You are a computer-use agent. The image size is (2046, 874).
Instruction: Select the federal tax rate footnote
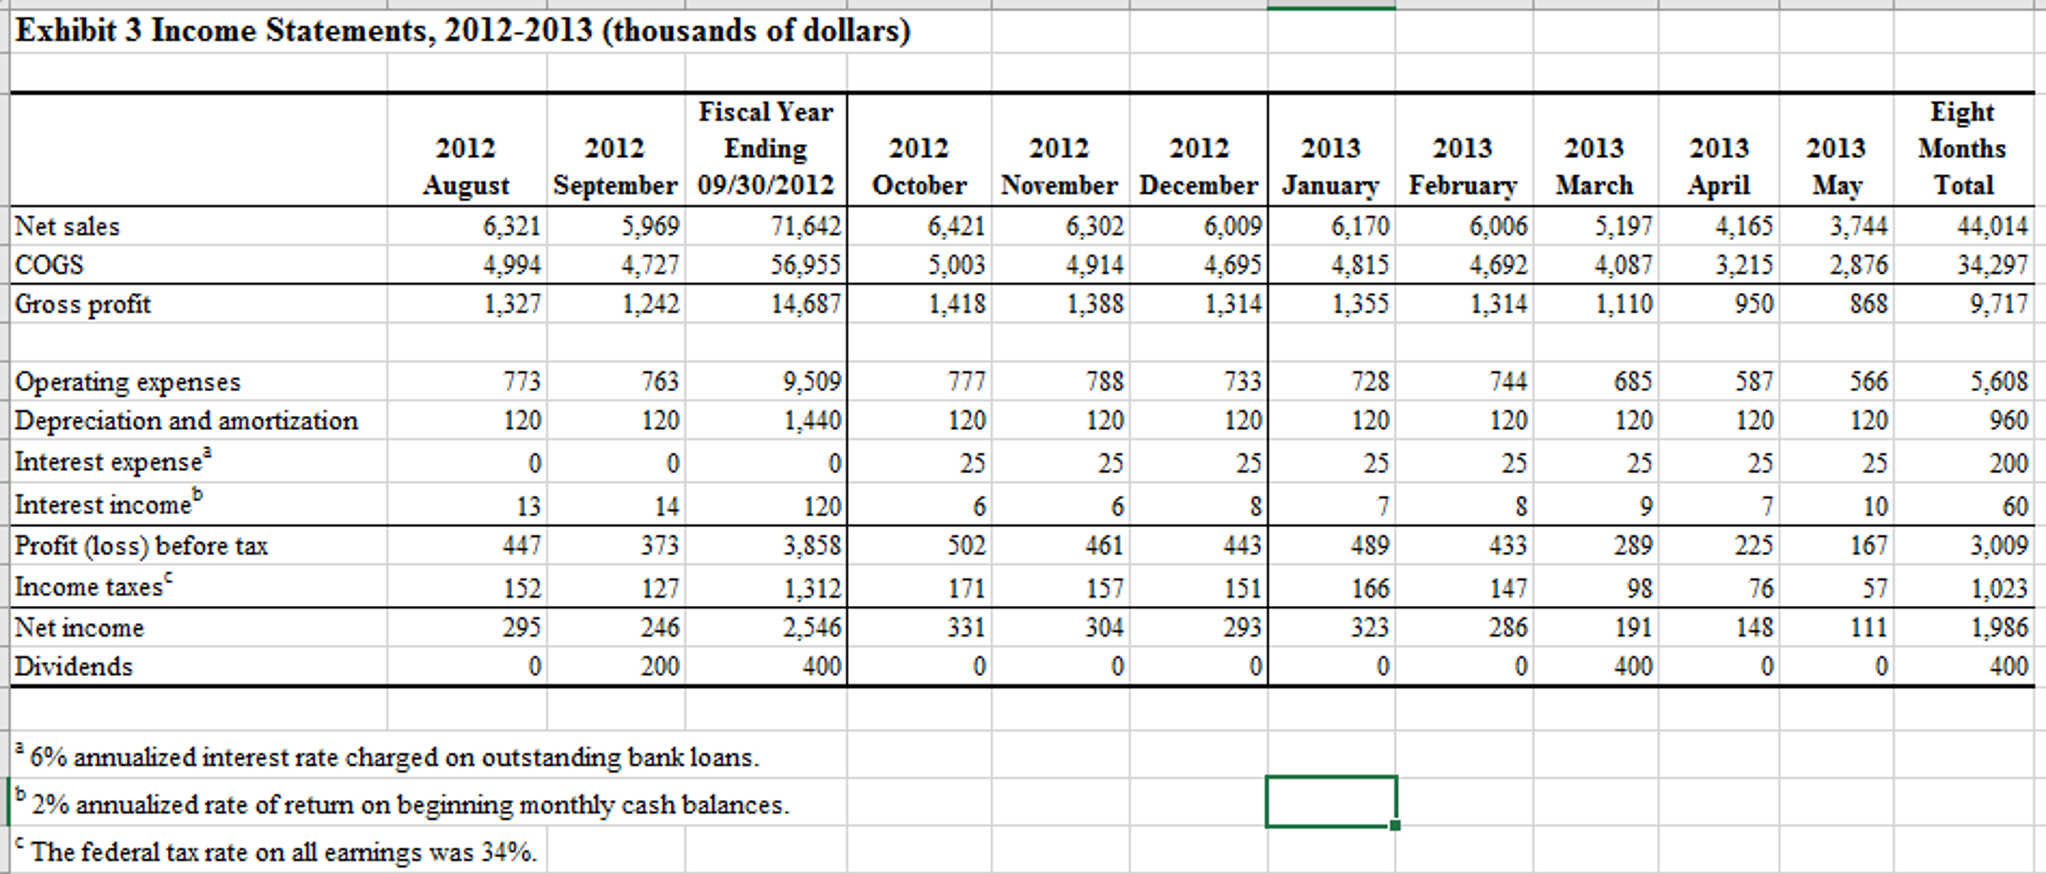point(276,852)
